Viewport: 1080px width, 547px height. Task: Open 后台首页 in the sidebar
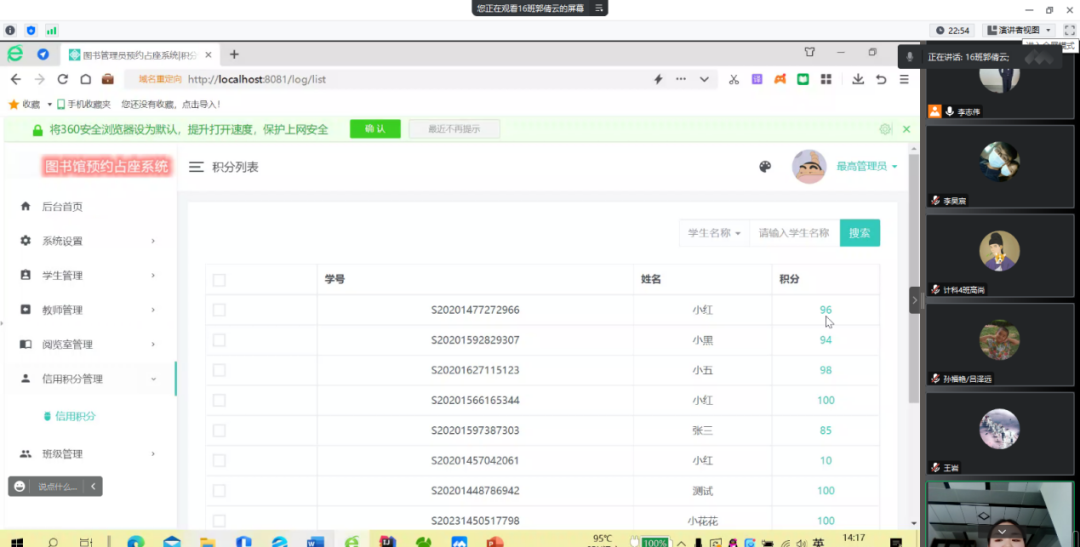point(62,207)
